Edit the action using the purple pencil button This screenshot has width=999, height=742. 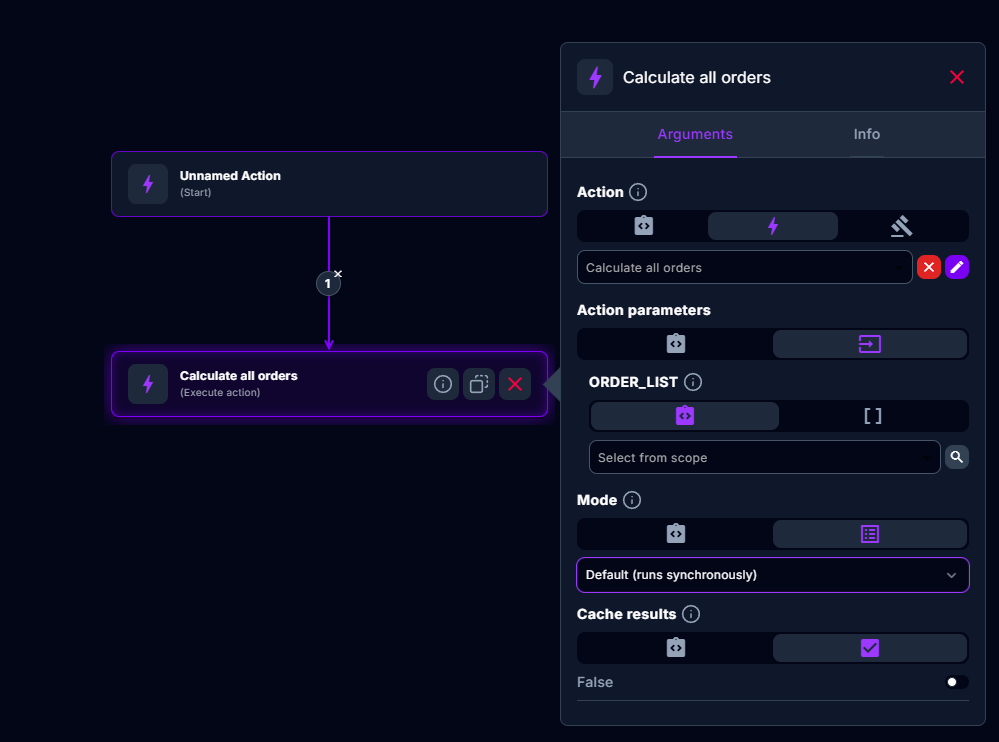957,267
